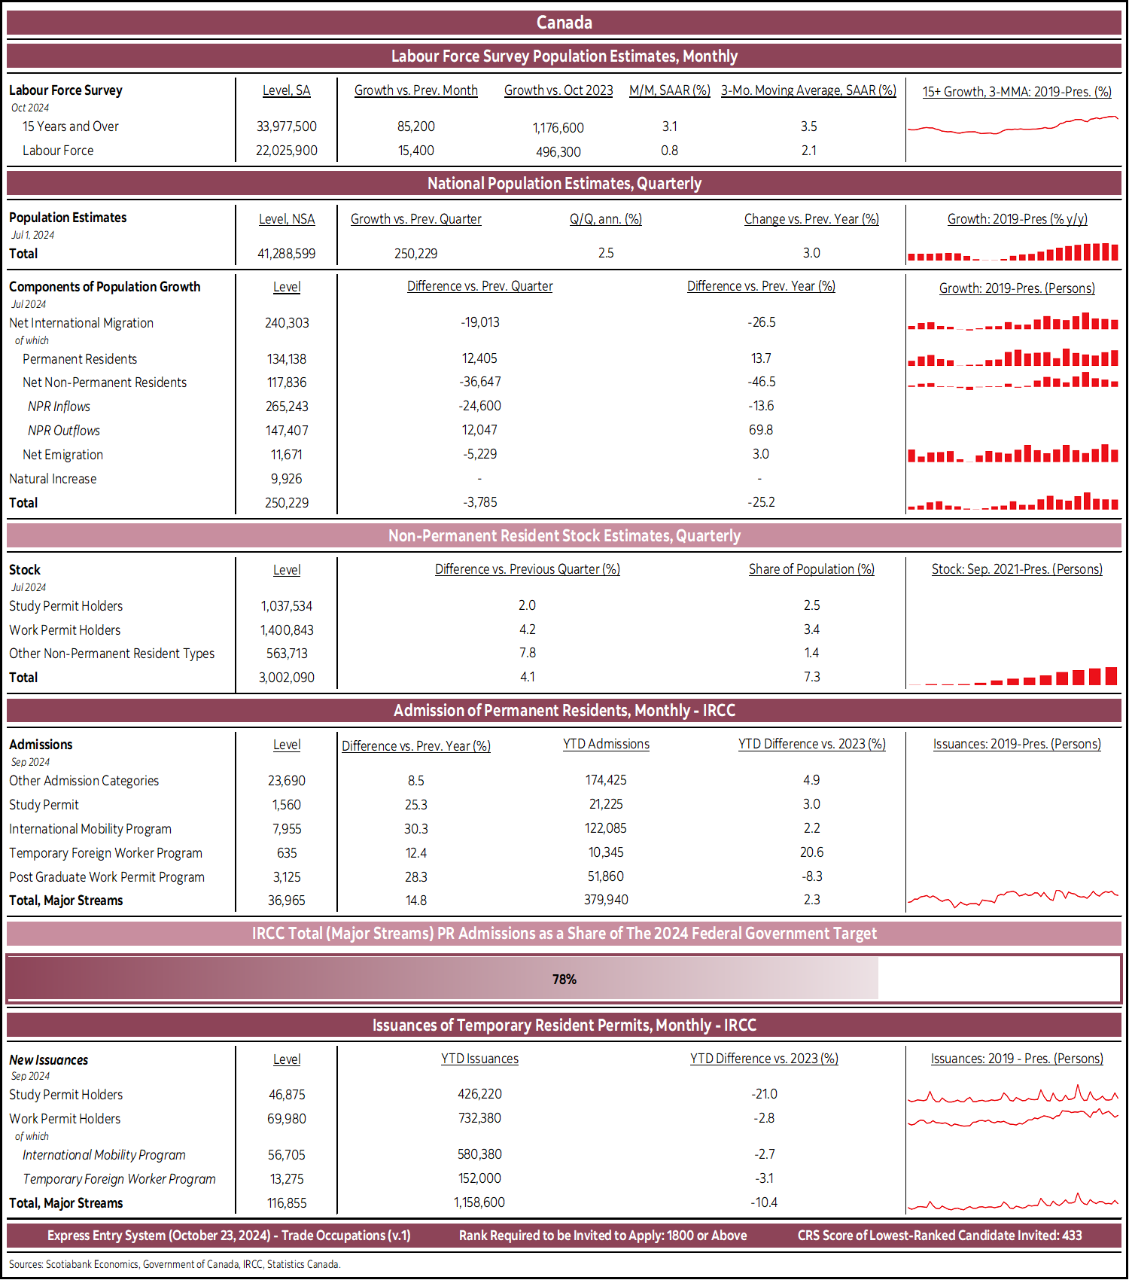Image resolution: width=1129 pixels, height=1280 pixels.
Task: Click the Share of Population (%) header
Action: pyautogui.click(x=811, y=569)
